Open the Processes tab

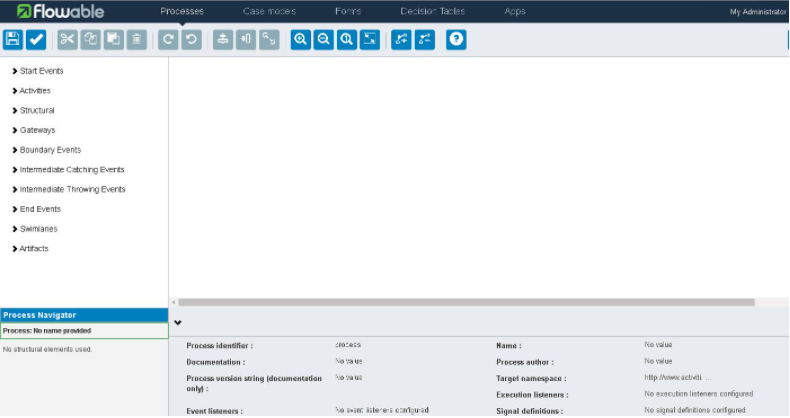click(182, 11)
